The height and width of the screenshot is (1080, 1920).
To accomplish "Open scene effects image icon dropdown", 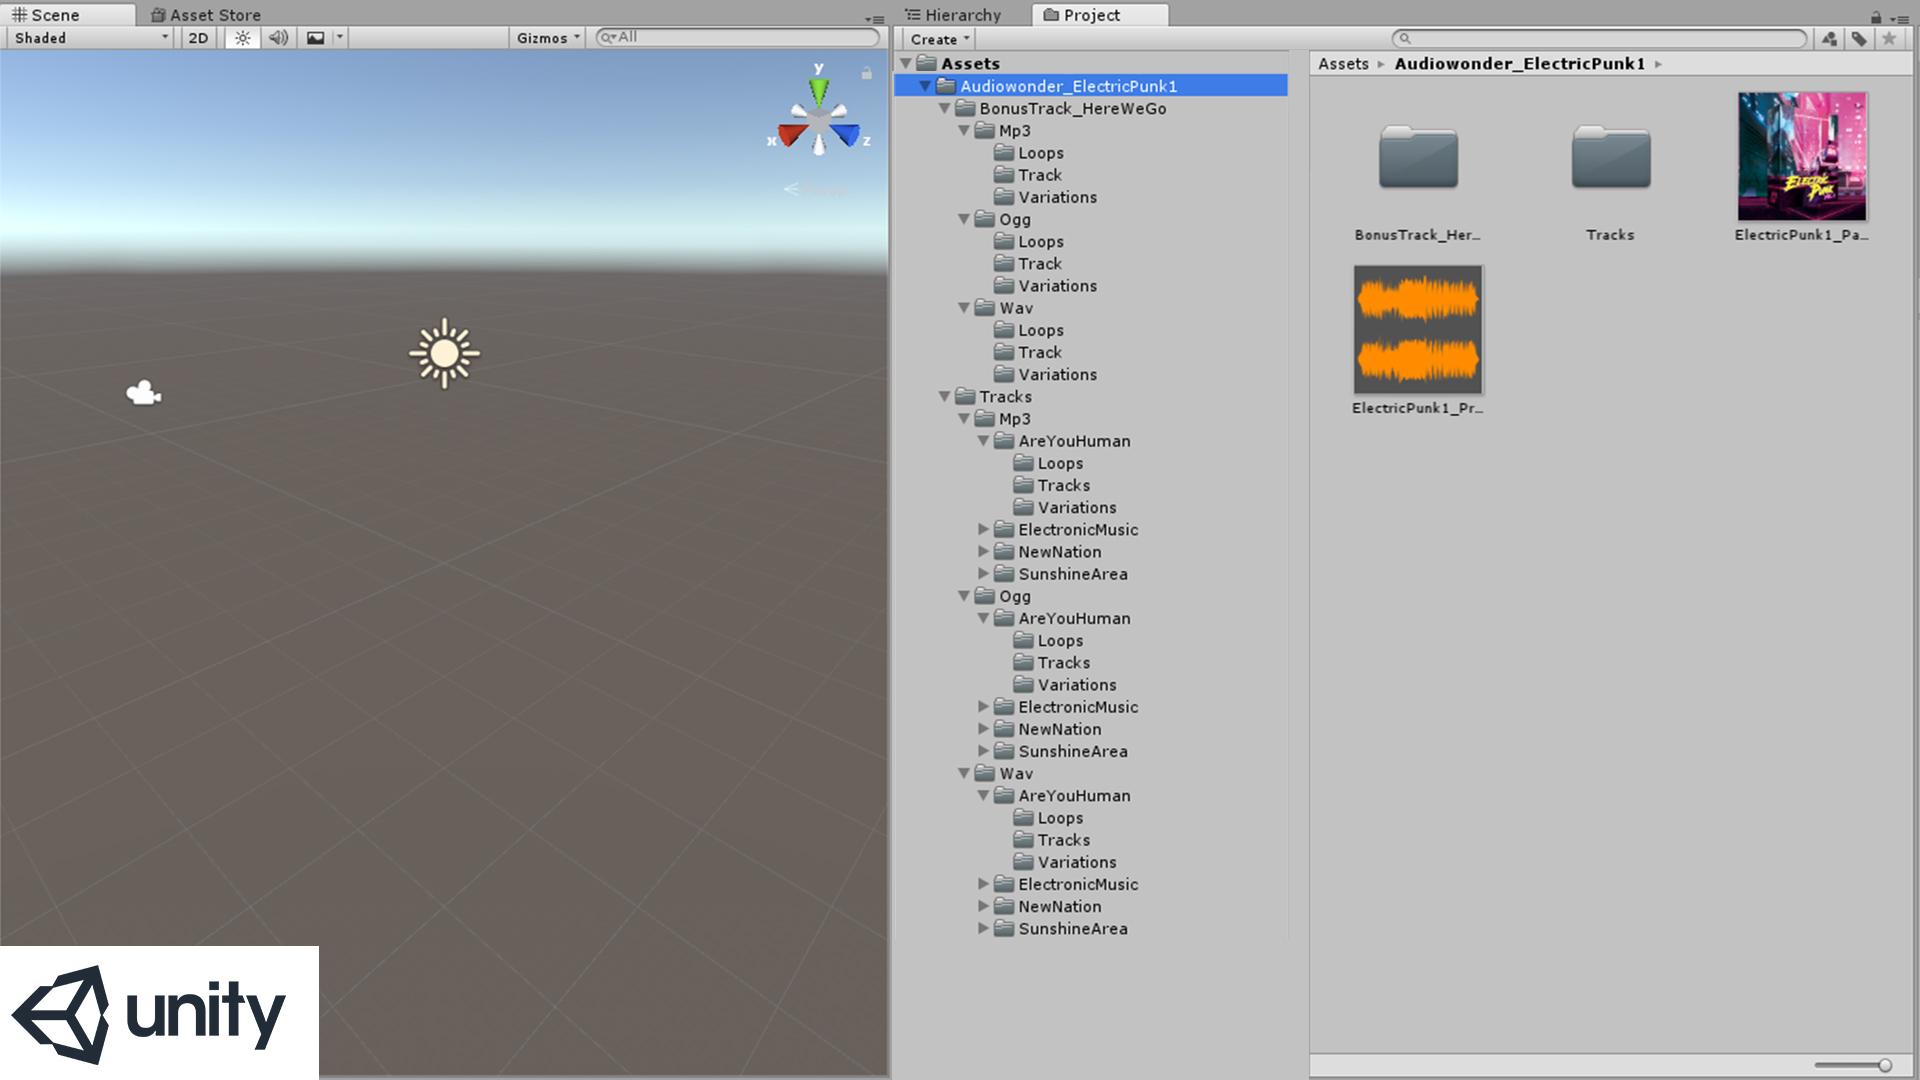I will (315, 38).
